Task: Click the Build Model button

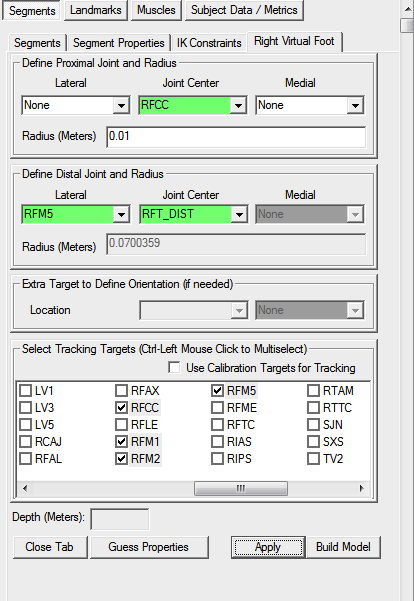Action: click(343, 547)
